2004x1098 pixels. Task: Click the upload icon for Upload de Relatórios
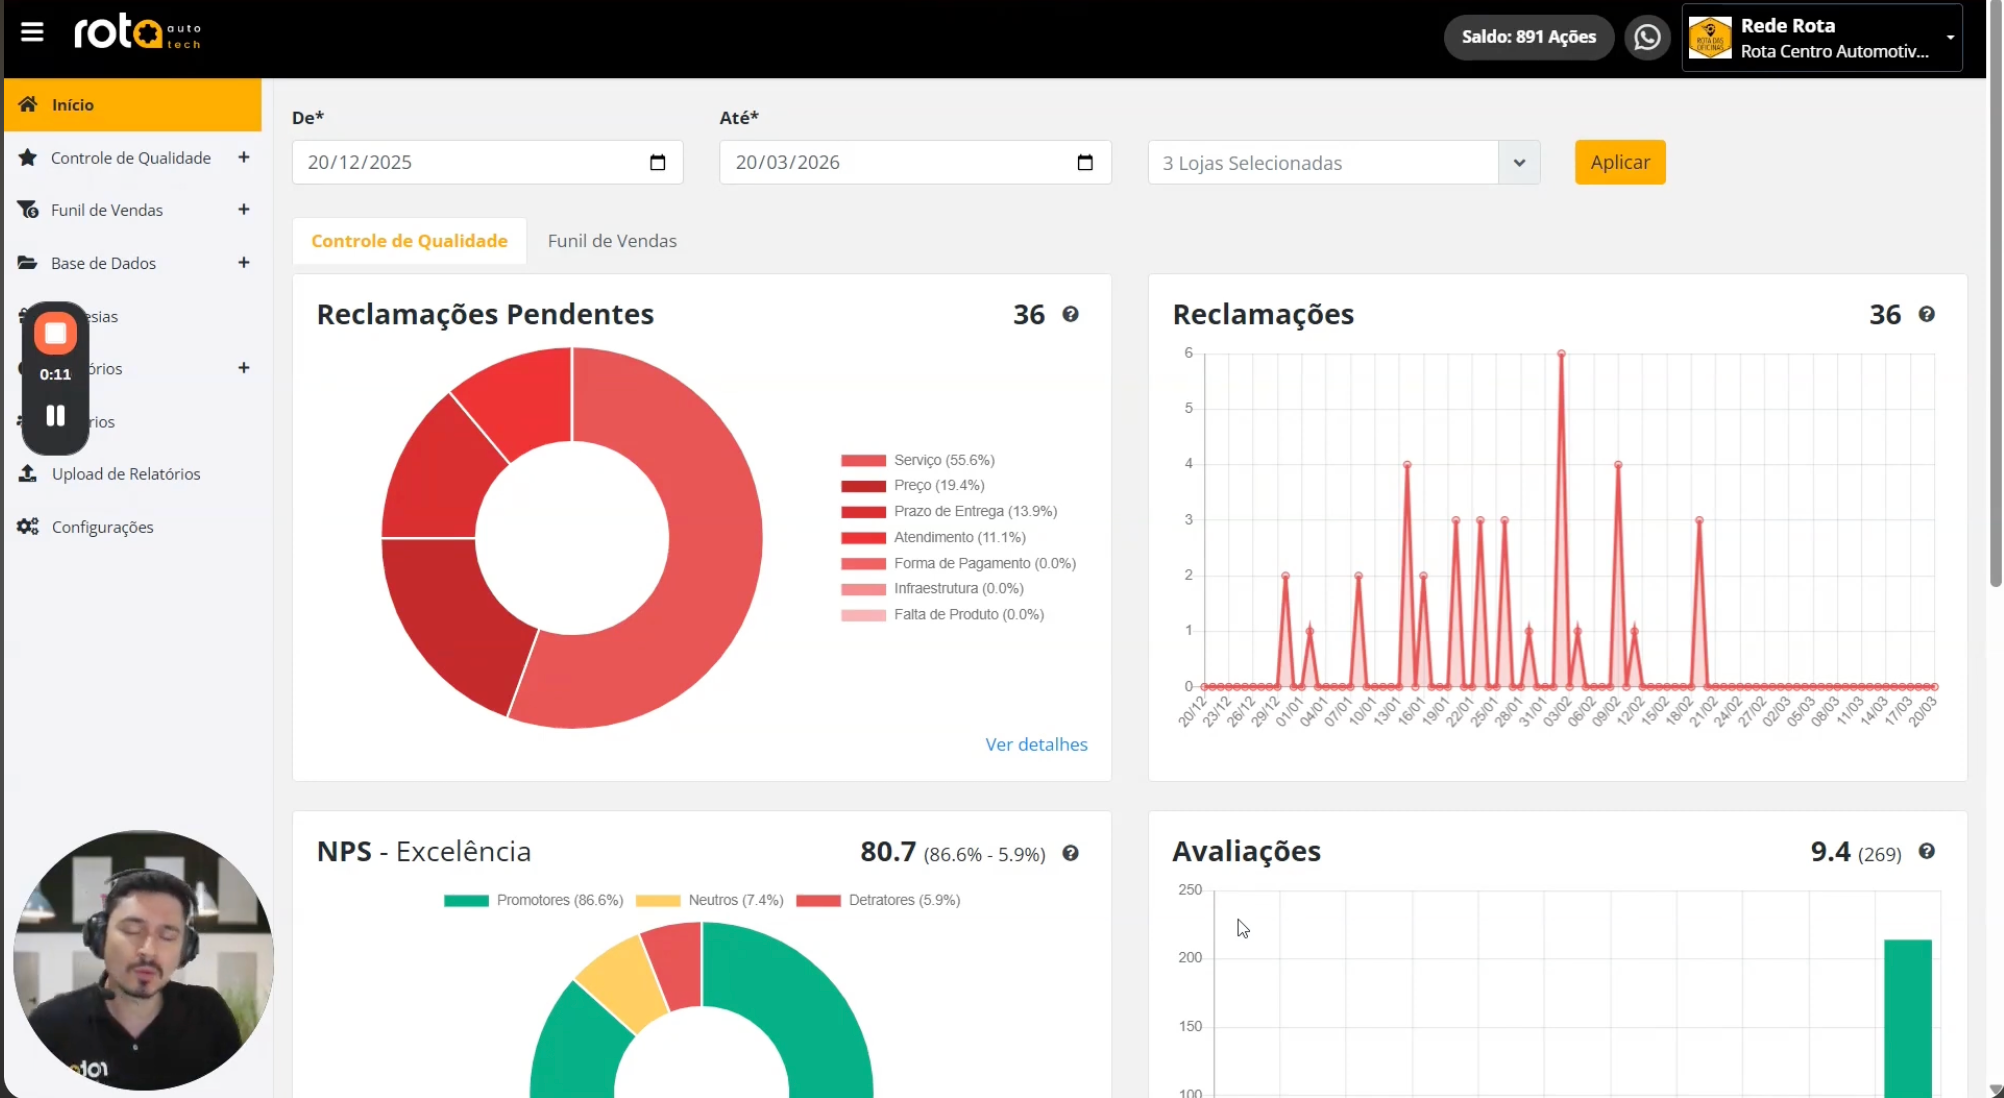tap(28, 474)
